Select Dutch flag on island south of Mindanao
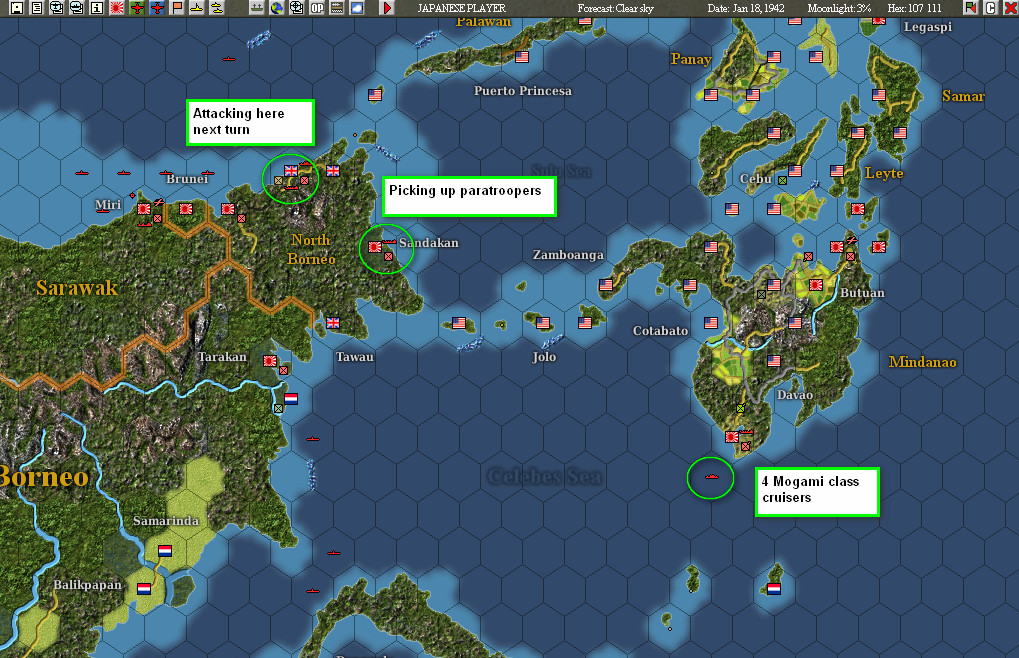Image resolution: width=1019 pixels, height=658 pixels. [773, 588]
